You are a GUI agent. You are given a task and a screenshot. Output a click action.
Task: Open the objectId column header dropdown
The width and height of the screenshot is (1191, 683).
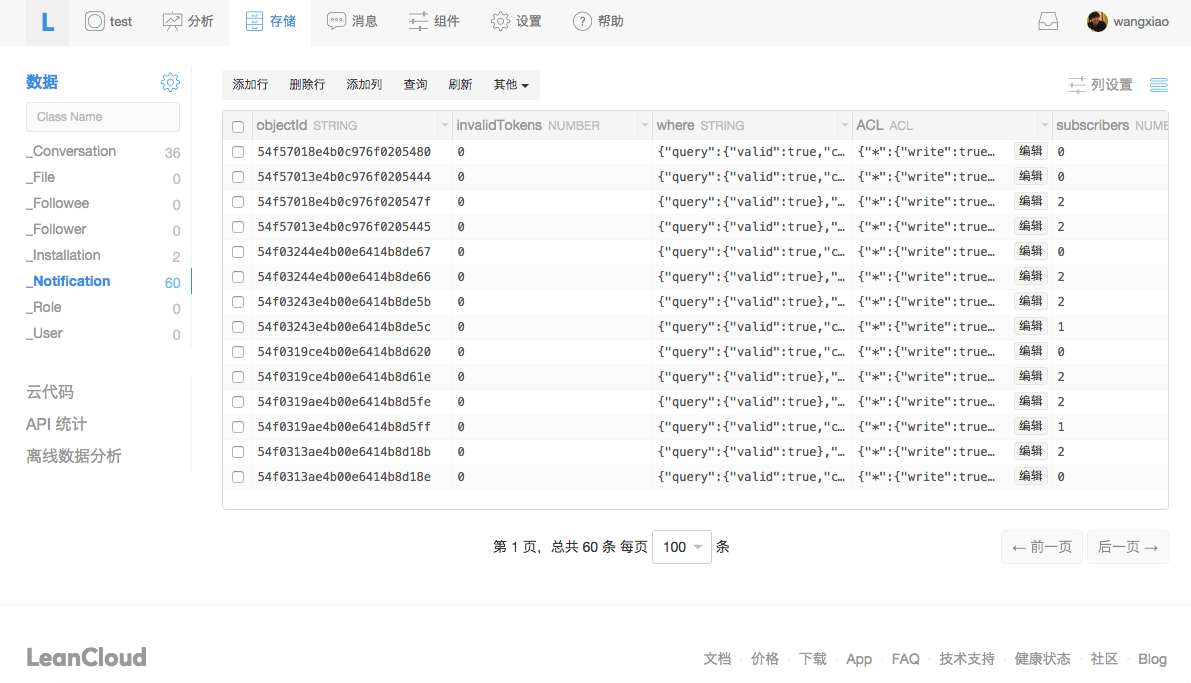445,125
